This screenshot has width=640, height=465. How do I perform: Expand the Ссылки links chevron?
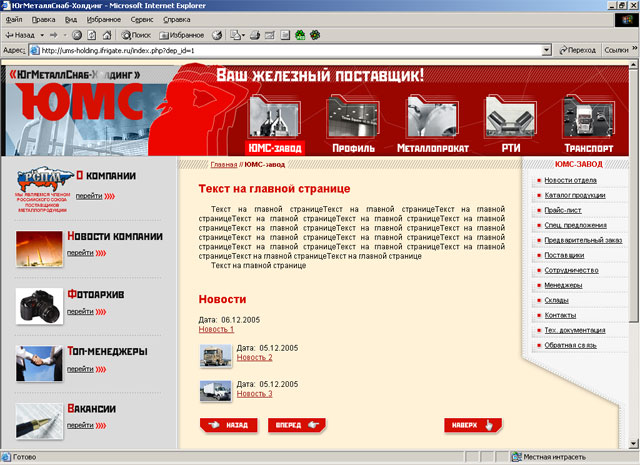coord(635,48)
